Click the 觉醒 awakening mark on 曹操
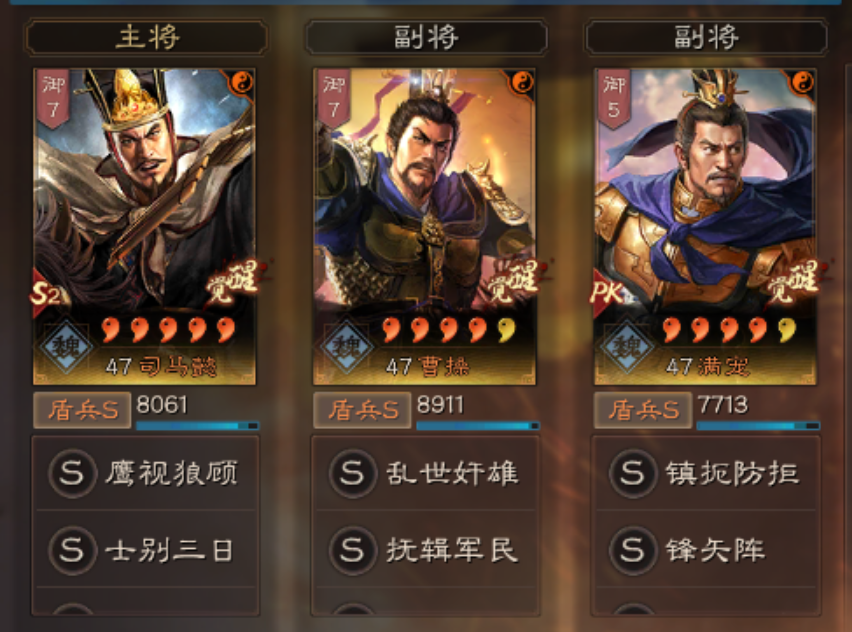 tap(513, 280)
